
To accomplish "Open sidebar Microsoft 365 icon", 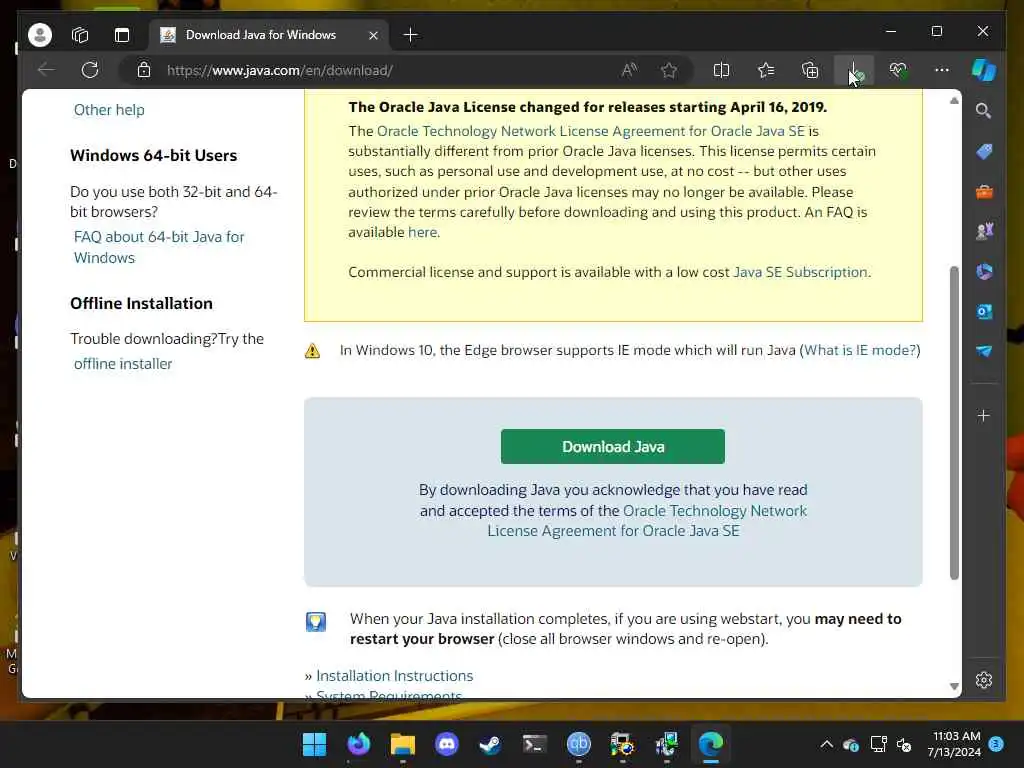I will [x=984, y=271].
